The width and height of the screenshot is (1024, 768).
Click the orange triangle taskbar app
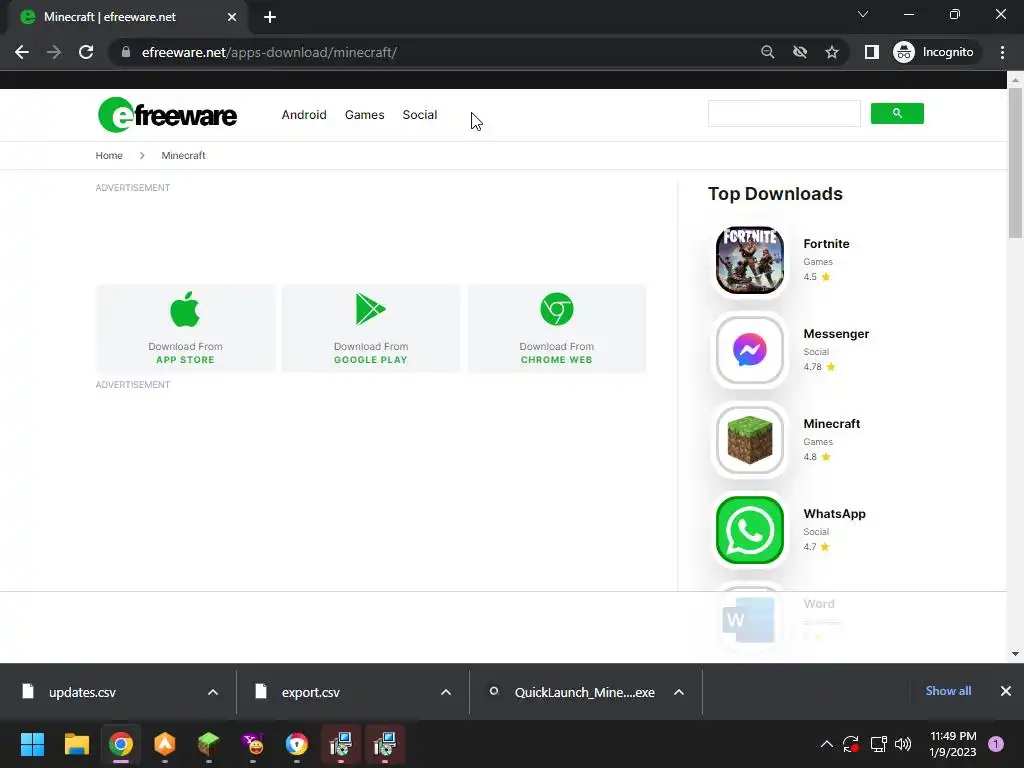[x=165, y=744]
